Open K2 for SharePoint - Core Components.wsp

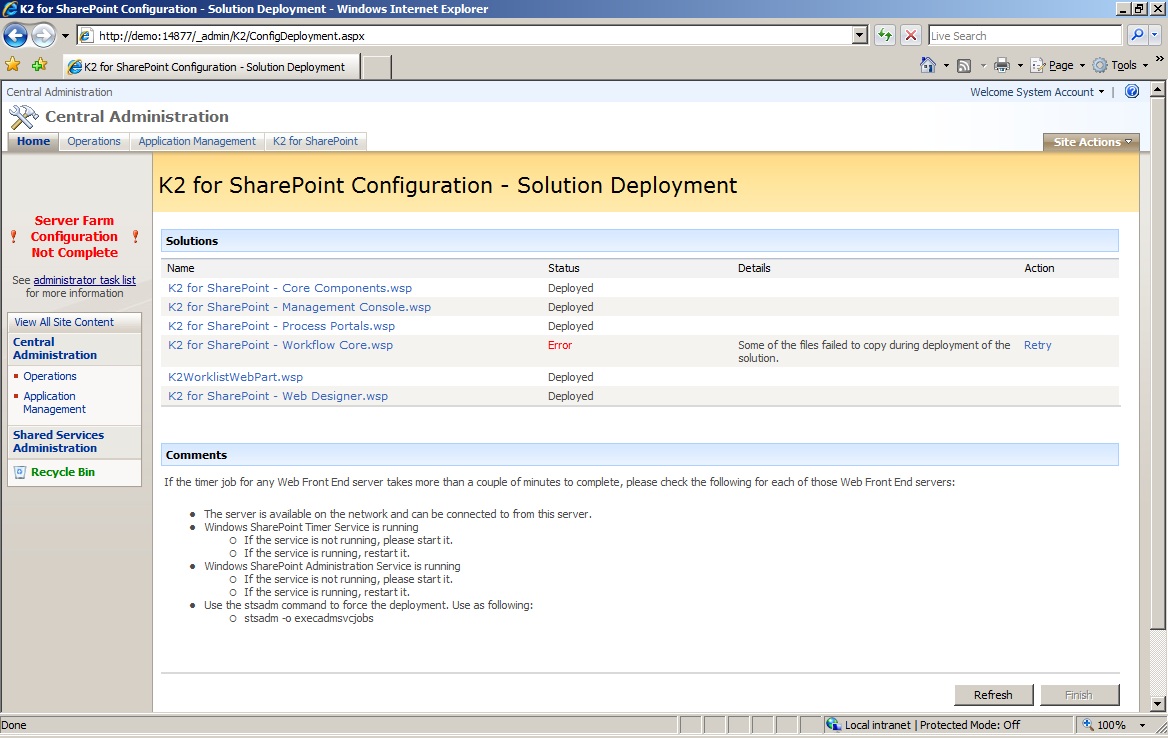pos(290,288)
